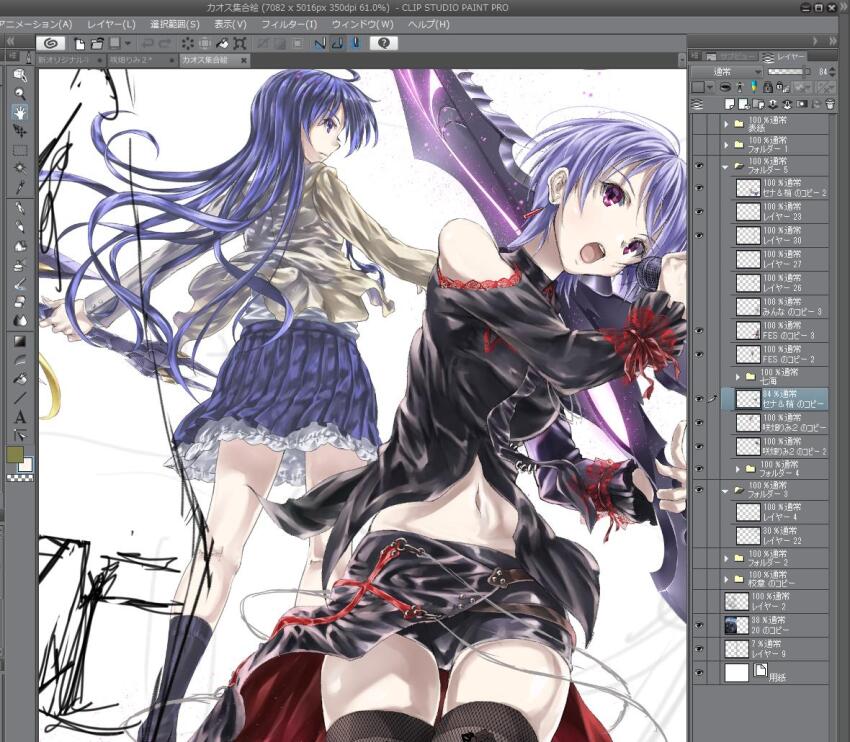Hide the フォルダー 5 folder with its eye
The image size is (850, 742).
tap(699, 165)
